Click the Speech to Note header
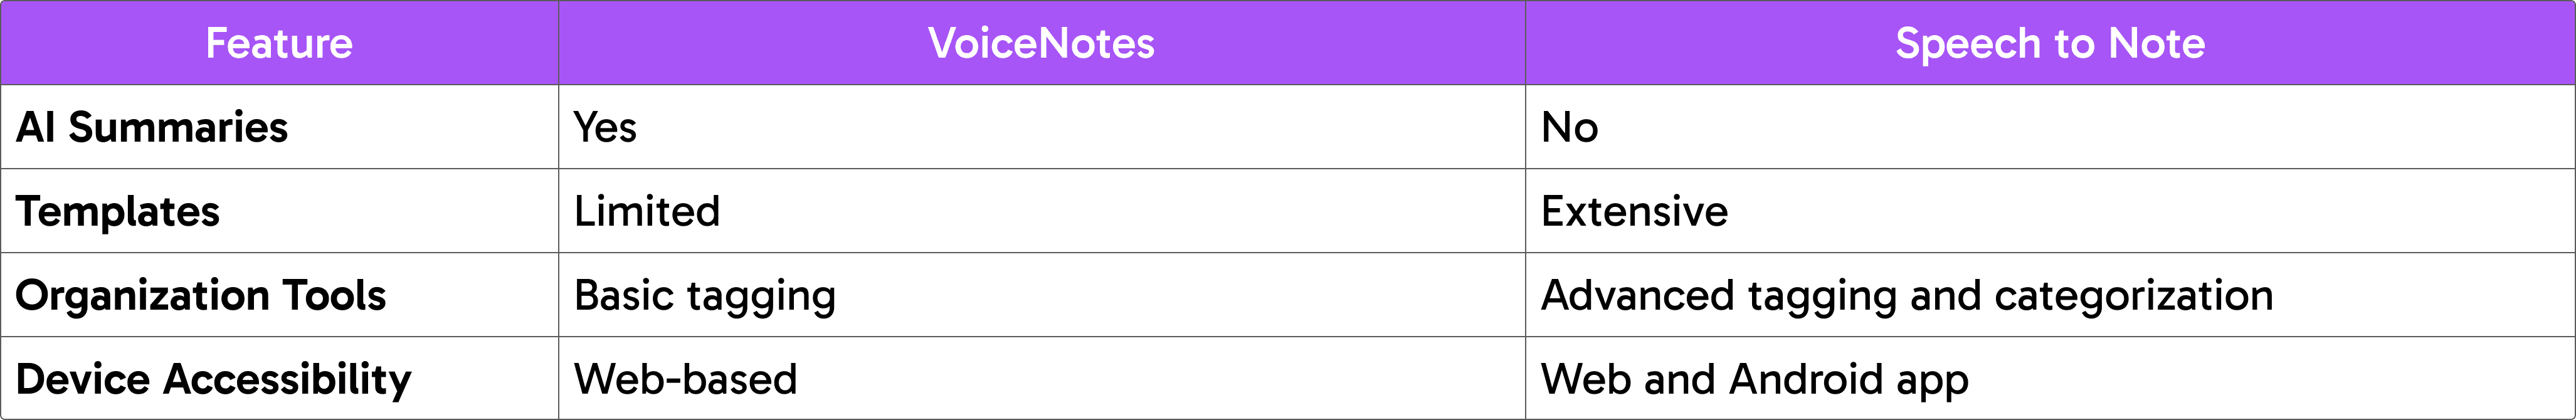The width and height of the screenshot is (2576, 420). pos(2049,44)
